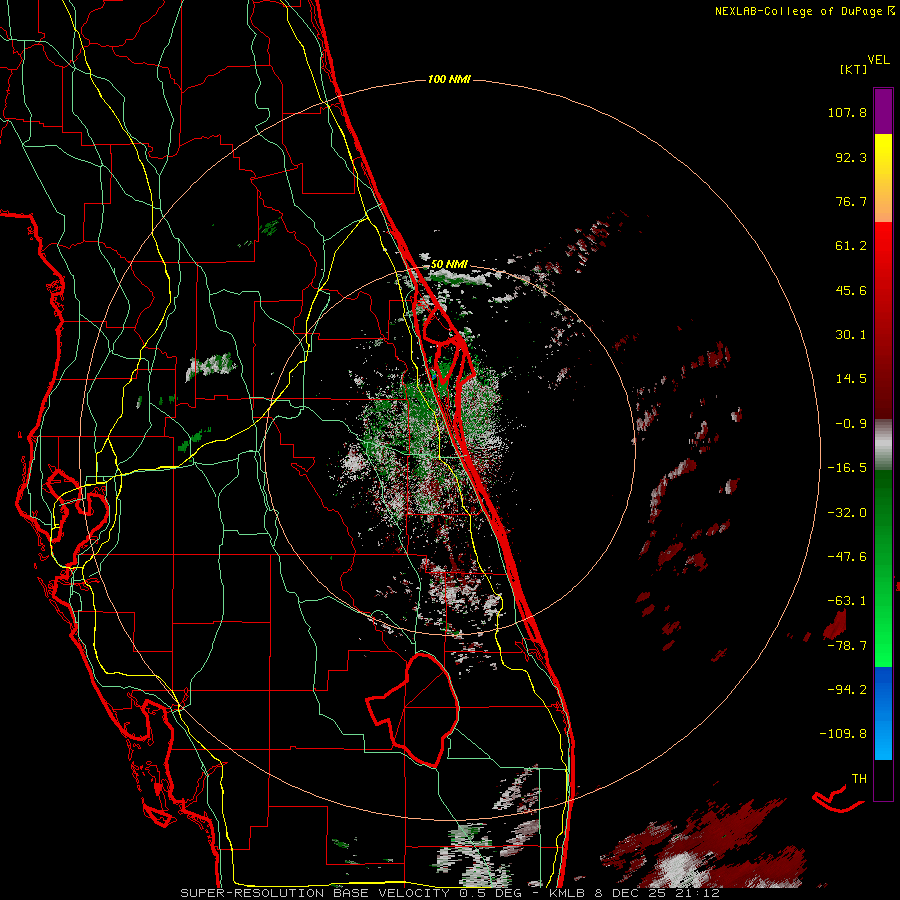The width and height of the screenshot is (900, 900).
Task: Click the 50 NMI range ring label
Action: click(449, 265)
